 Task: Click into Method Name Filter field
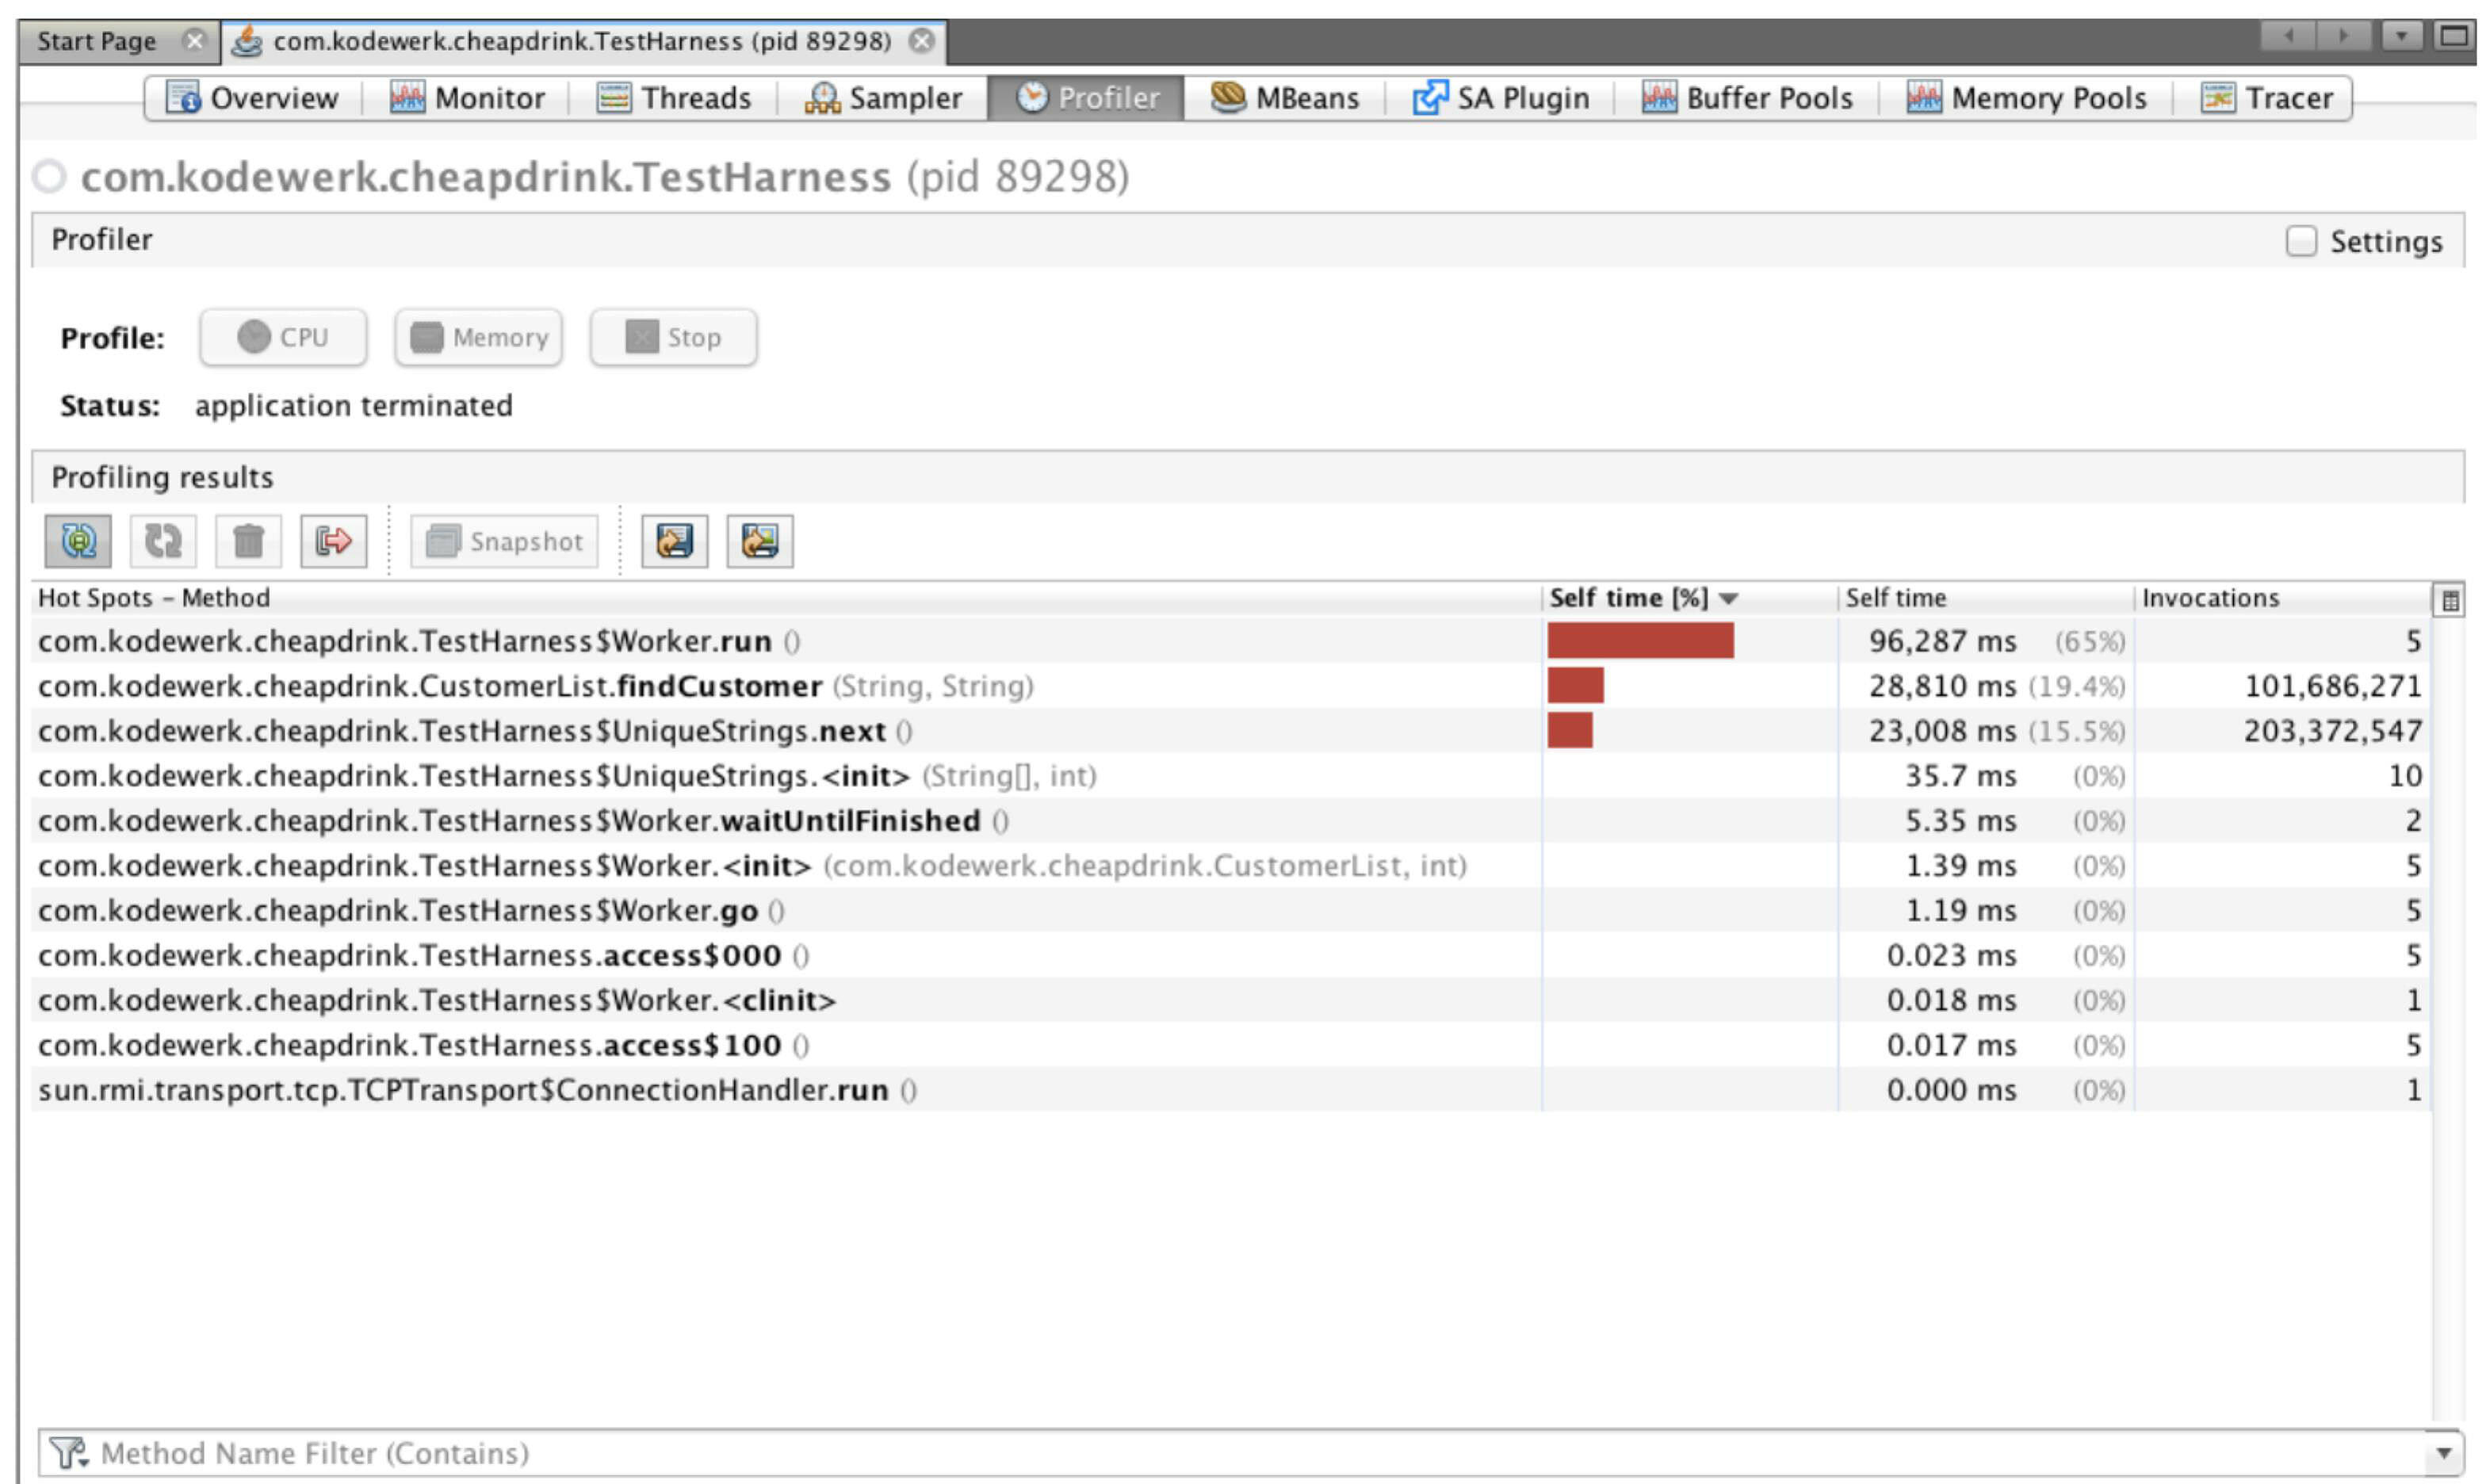coord(1200,1453)
